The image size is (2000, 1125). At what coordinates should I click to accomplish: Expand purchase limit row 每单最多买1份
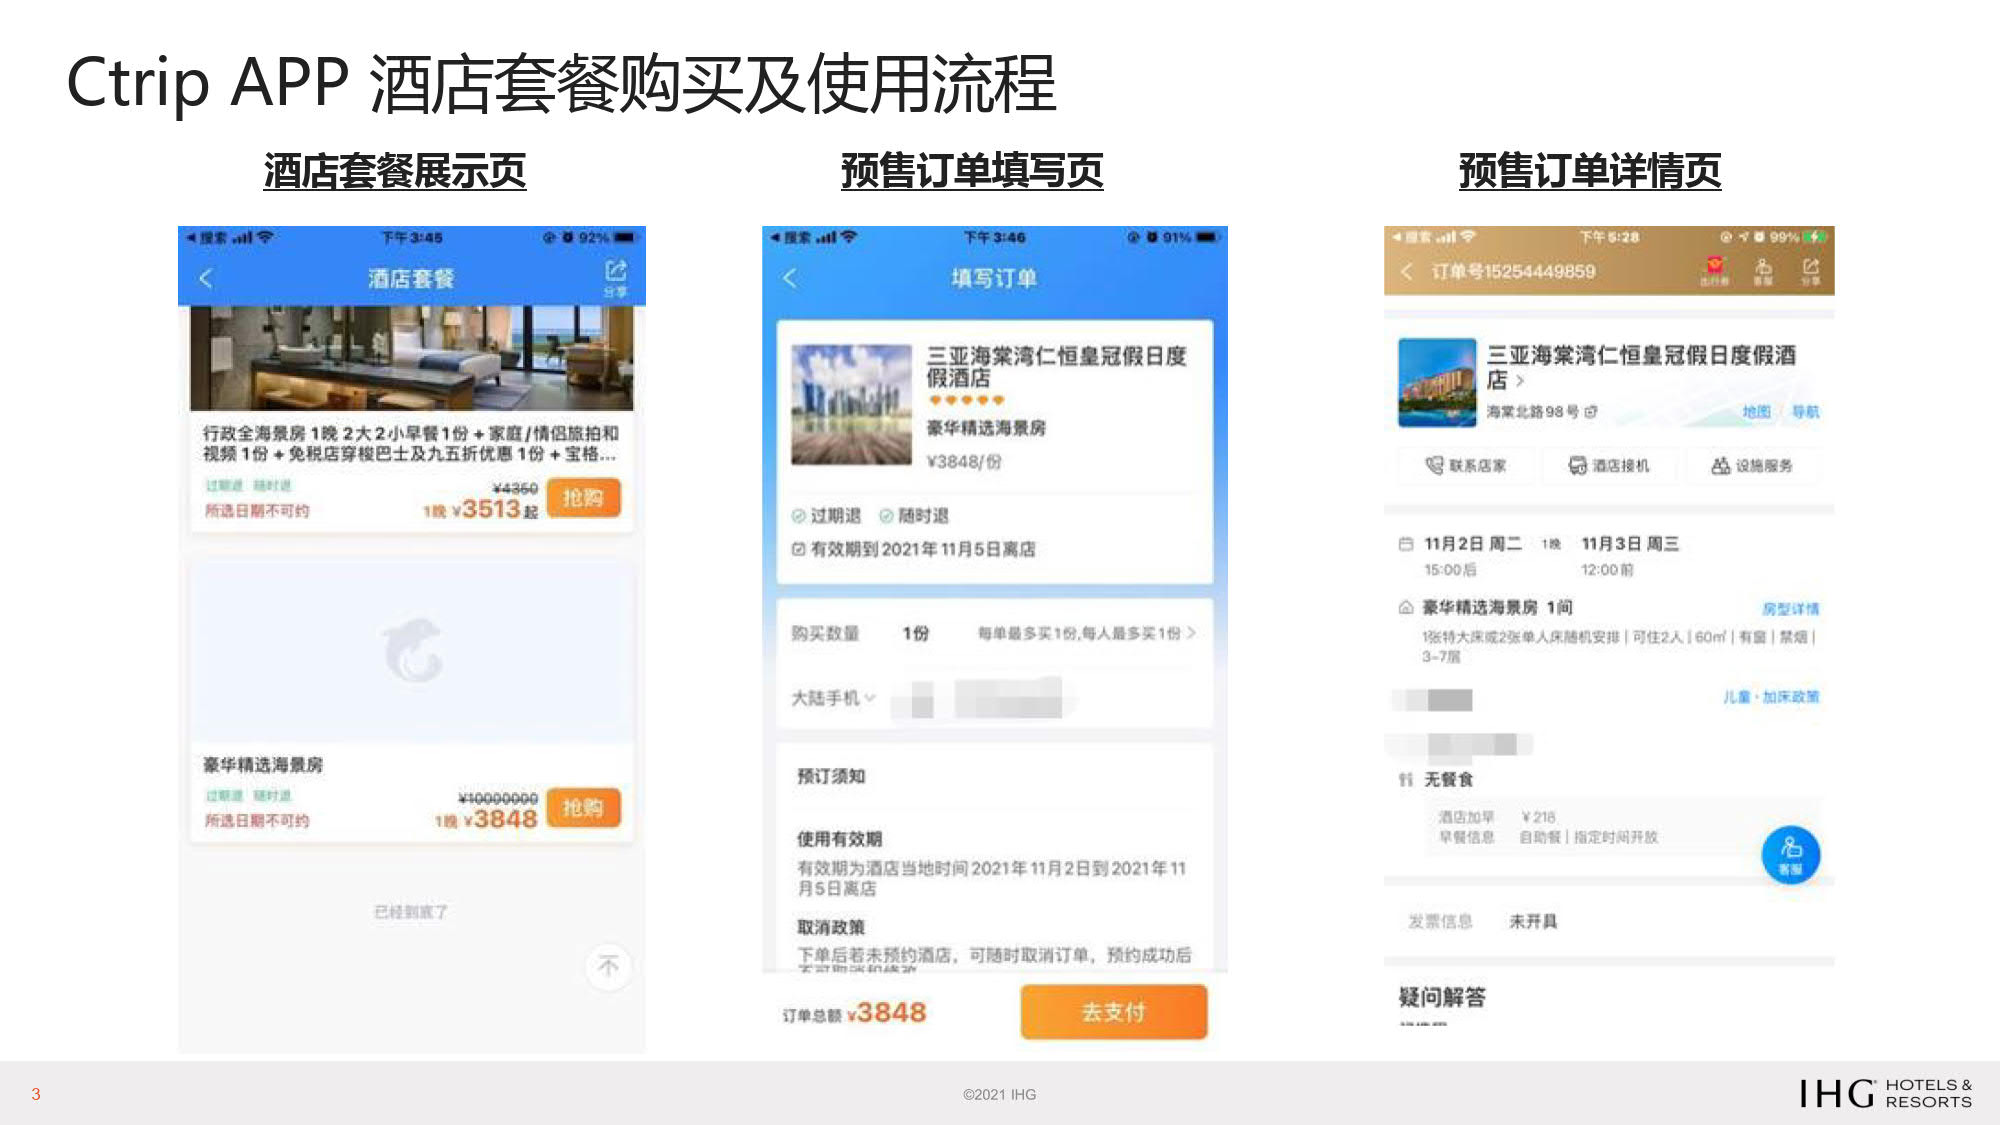pyautogui.click(x=1086, y=633)
